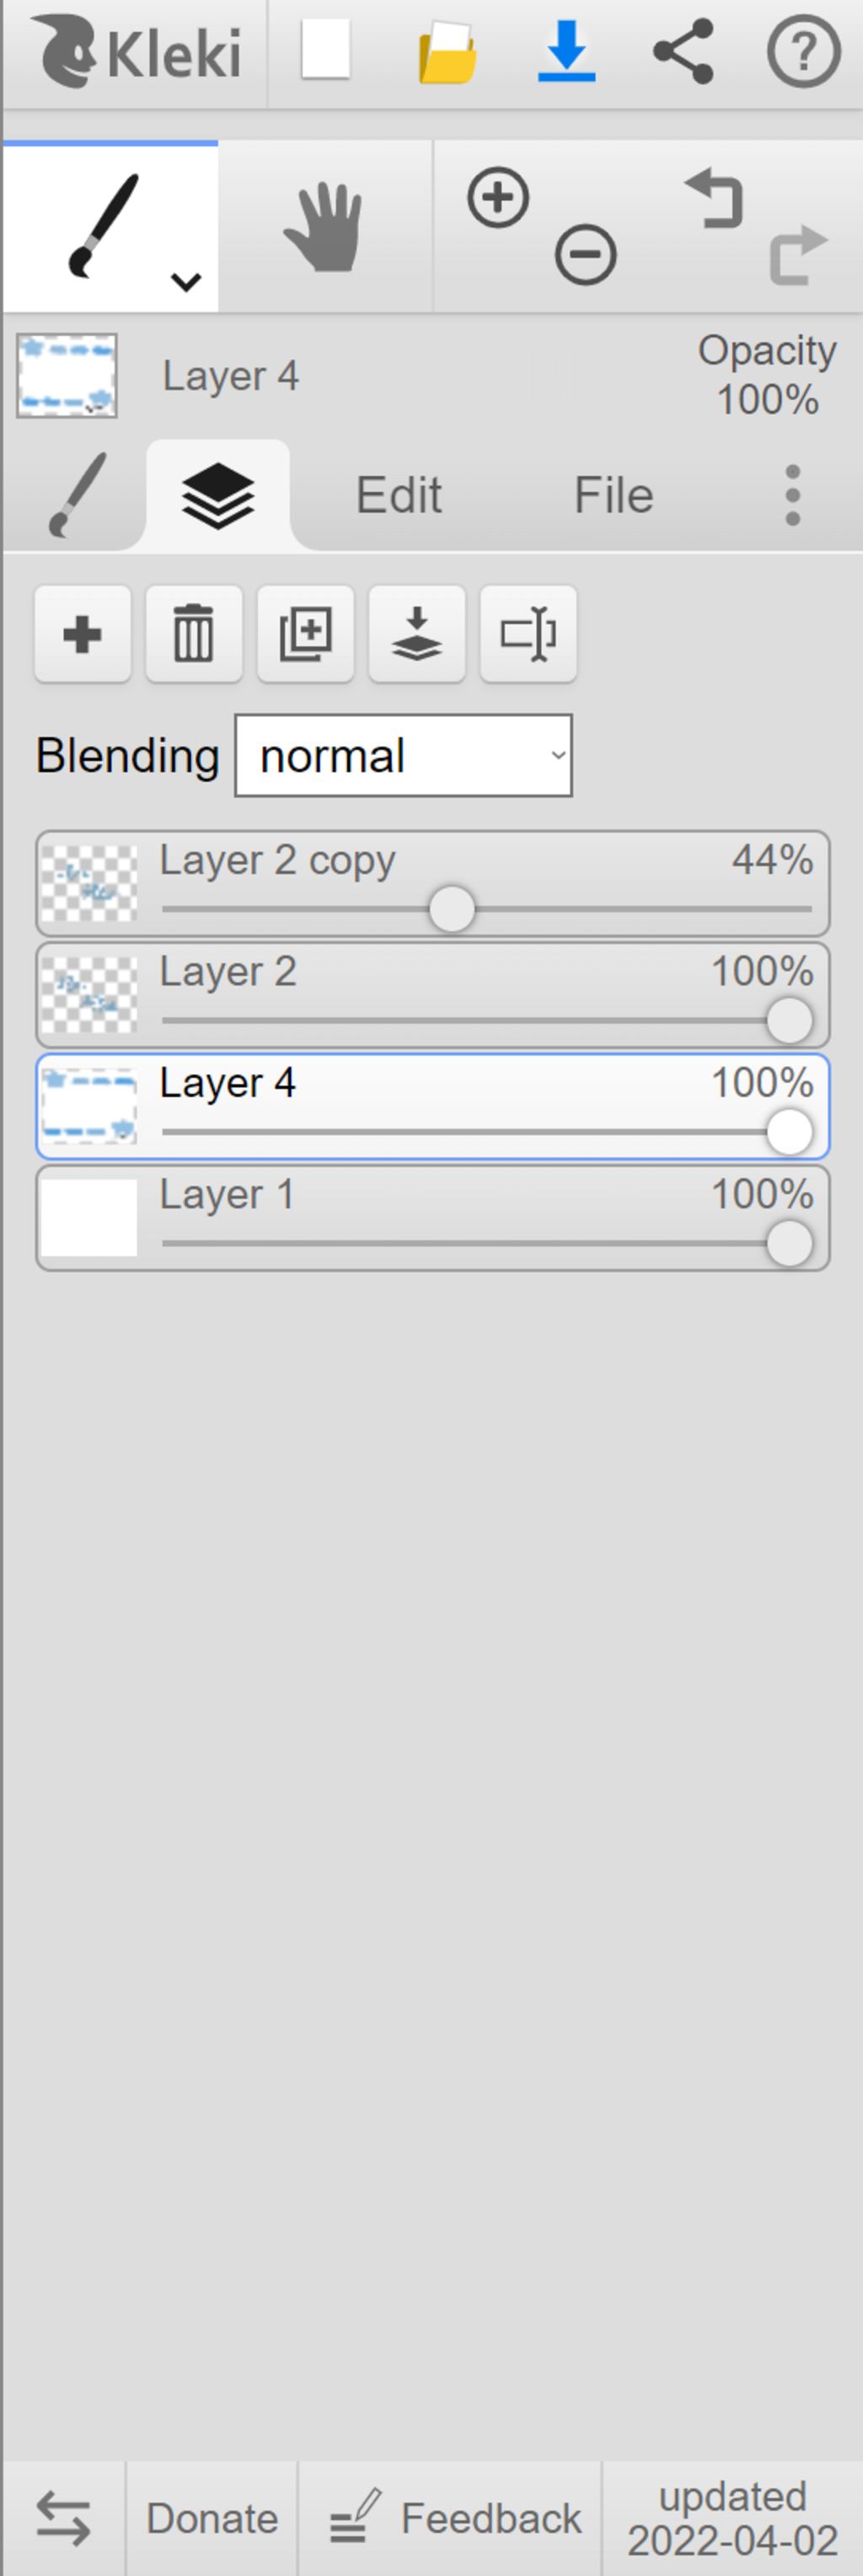Screen dimensions: 863x2576
Task: Delete the layer using the trash icon
Action: click(x=194, y=634)
